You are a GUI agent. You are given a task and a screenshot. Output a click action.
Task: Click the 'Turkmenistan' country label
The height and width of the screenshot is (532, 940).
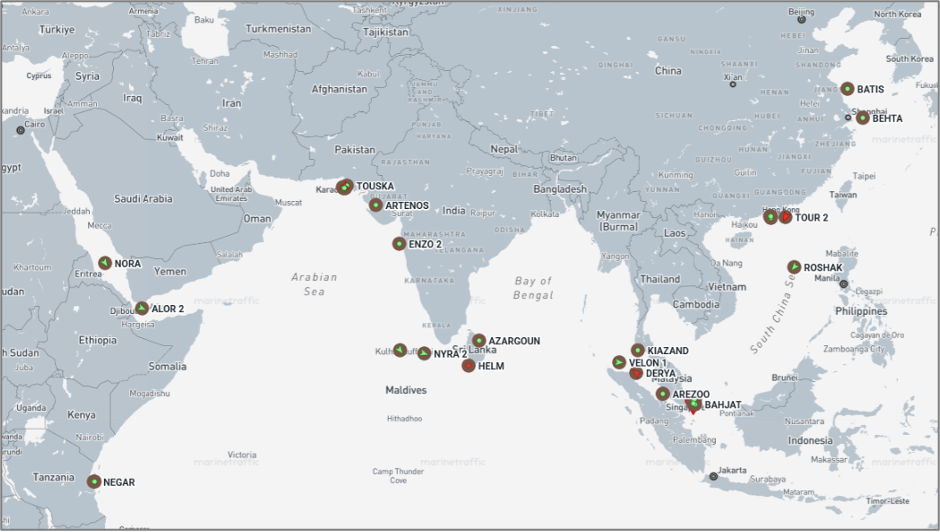278,29
